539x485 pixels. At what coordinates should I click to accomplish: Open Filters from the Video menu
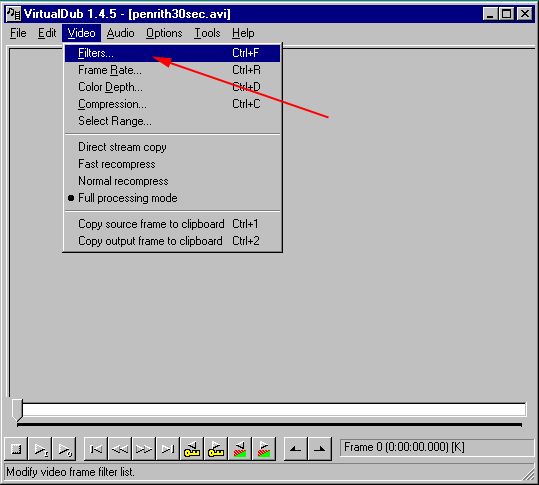click(x=173, y=53)
